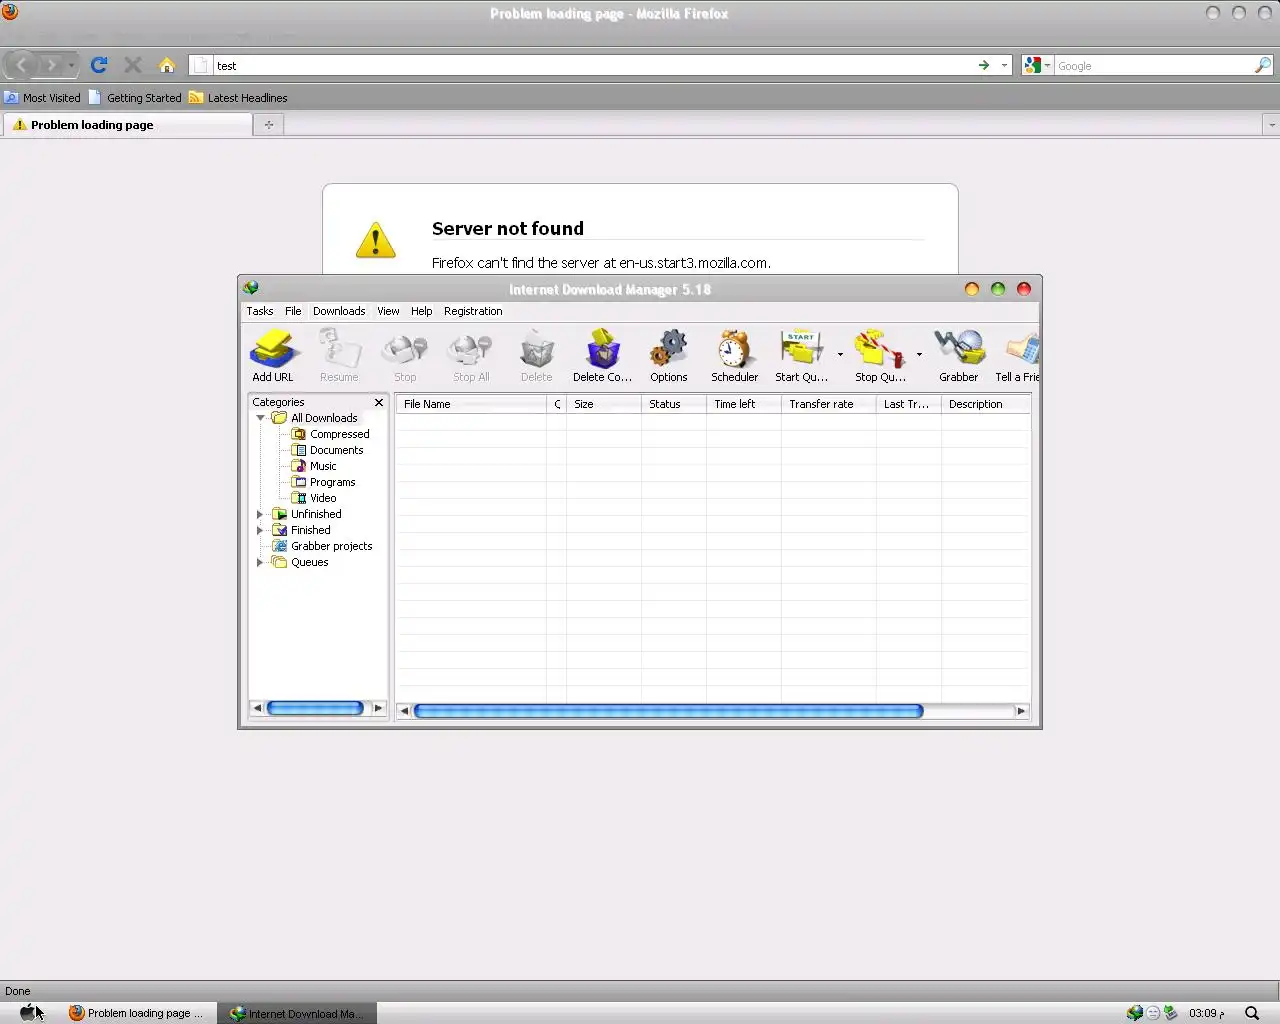Screen dimensions: 1280x1024
Task: Open the Tasks menu
Action: pyautogui.click(x=260, y=311)
